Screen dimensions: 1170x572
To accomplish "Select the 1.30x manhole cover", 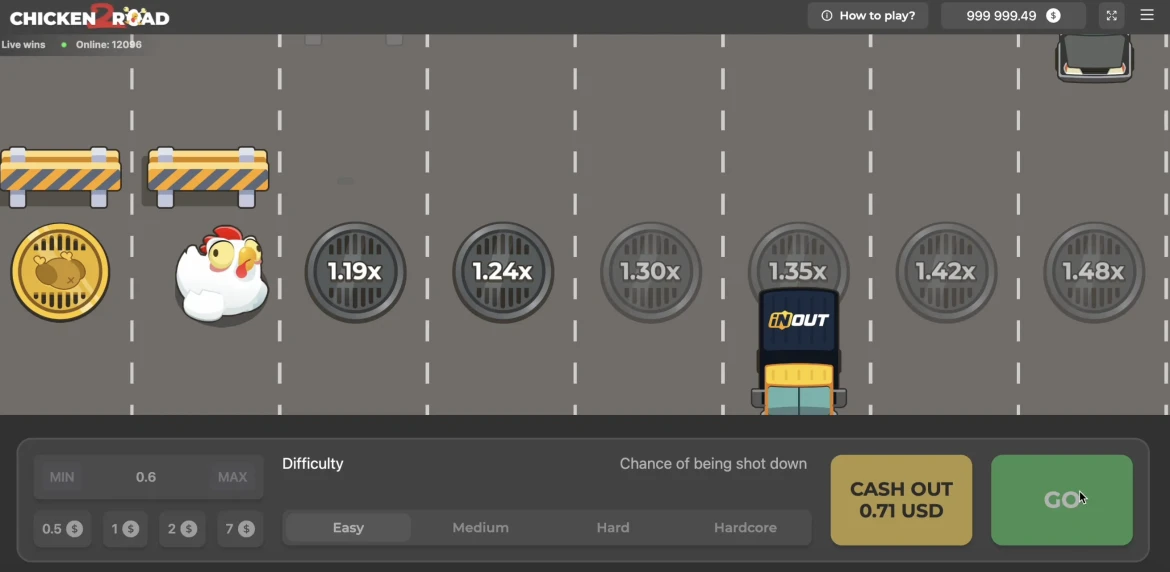I will (x=651, y=272).
